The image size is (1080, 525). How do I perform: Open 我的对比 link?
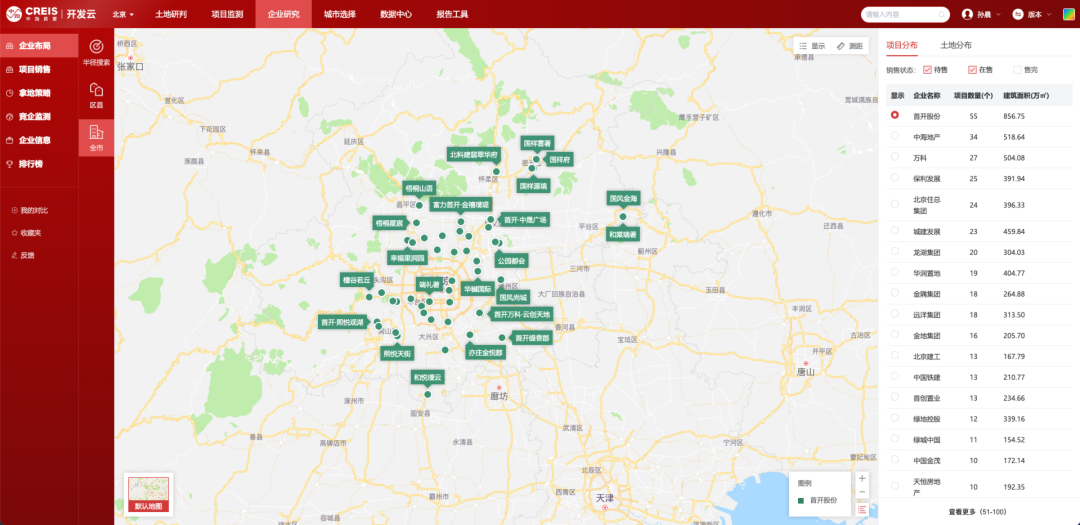coord(30,210)
